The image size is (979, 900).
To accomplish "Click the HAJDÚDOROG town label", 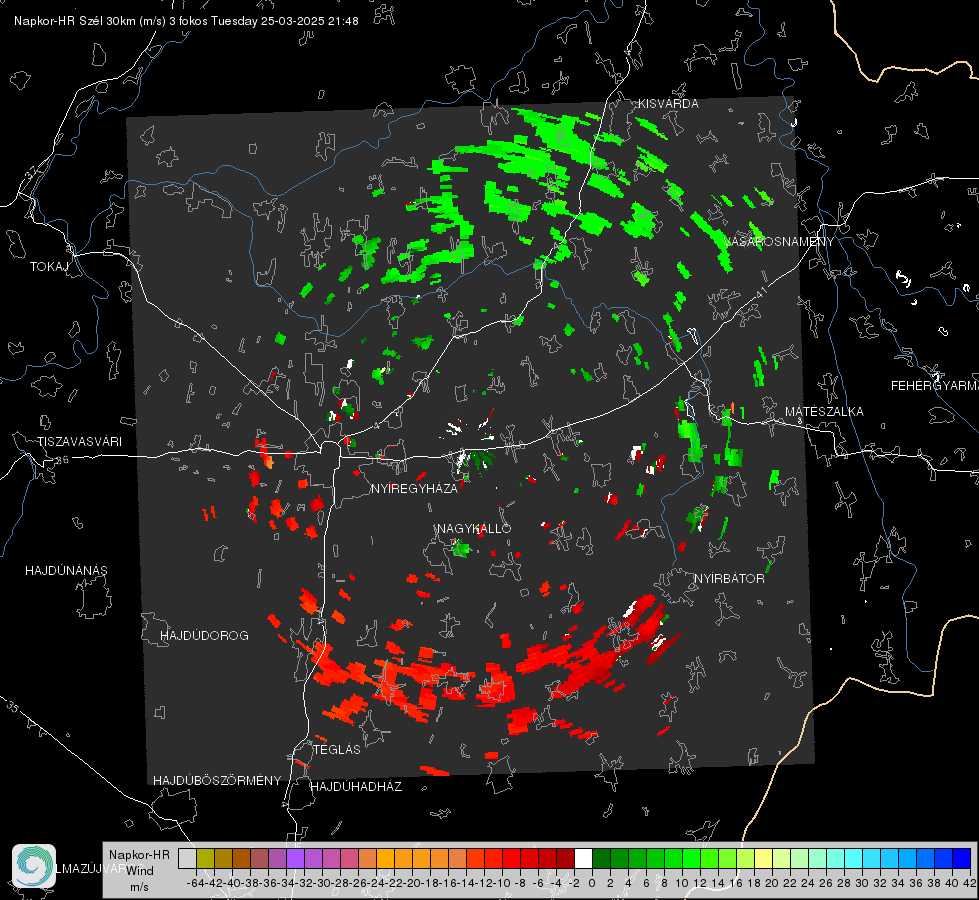I will click(204, 635).
